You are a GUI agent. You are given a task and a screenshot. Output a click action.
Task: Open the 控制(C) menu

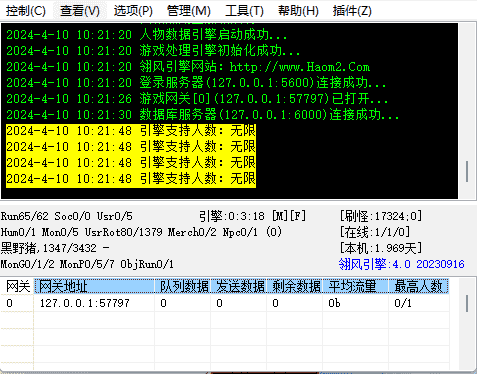point(26,11)
